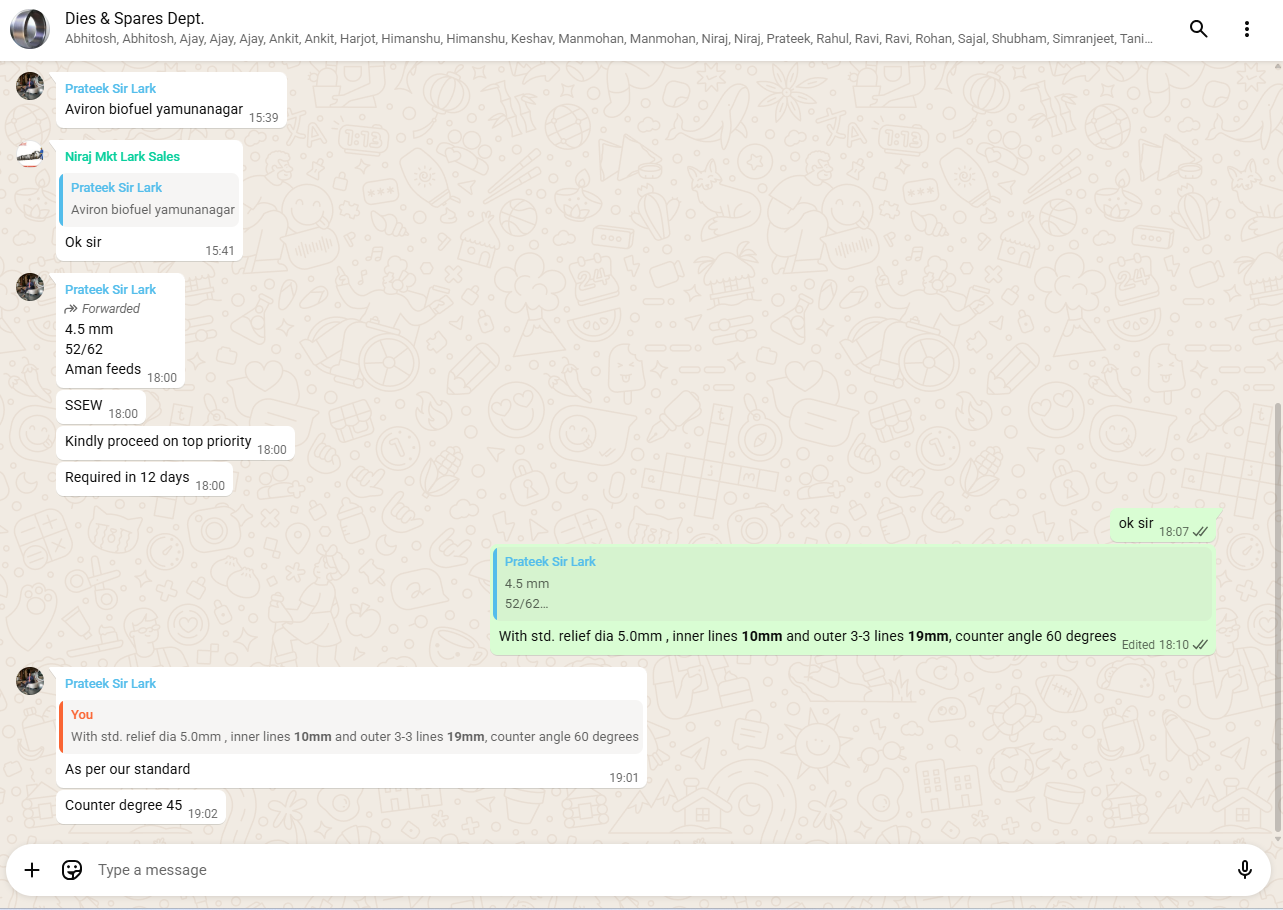1283x910 pixels.
Task: Click Niraj Mkt Lark Sales avatar
Action: (30, 155)
